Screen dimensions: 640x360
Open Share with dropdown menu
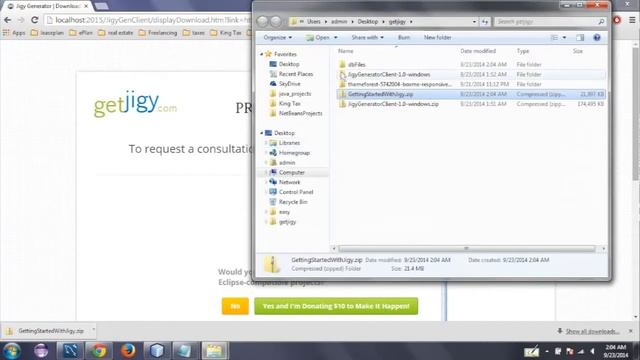point(367,38)
